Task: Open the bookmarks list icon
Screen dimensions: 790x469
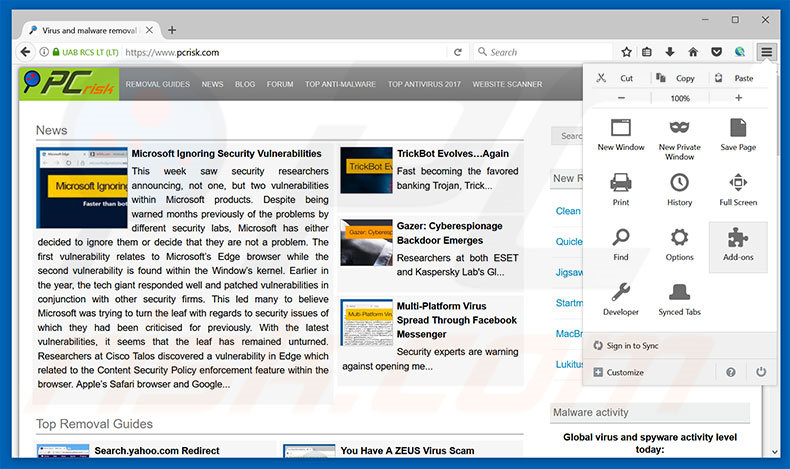Action: (x=647, y=52)
